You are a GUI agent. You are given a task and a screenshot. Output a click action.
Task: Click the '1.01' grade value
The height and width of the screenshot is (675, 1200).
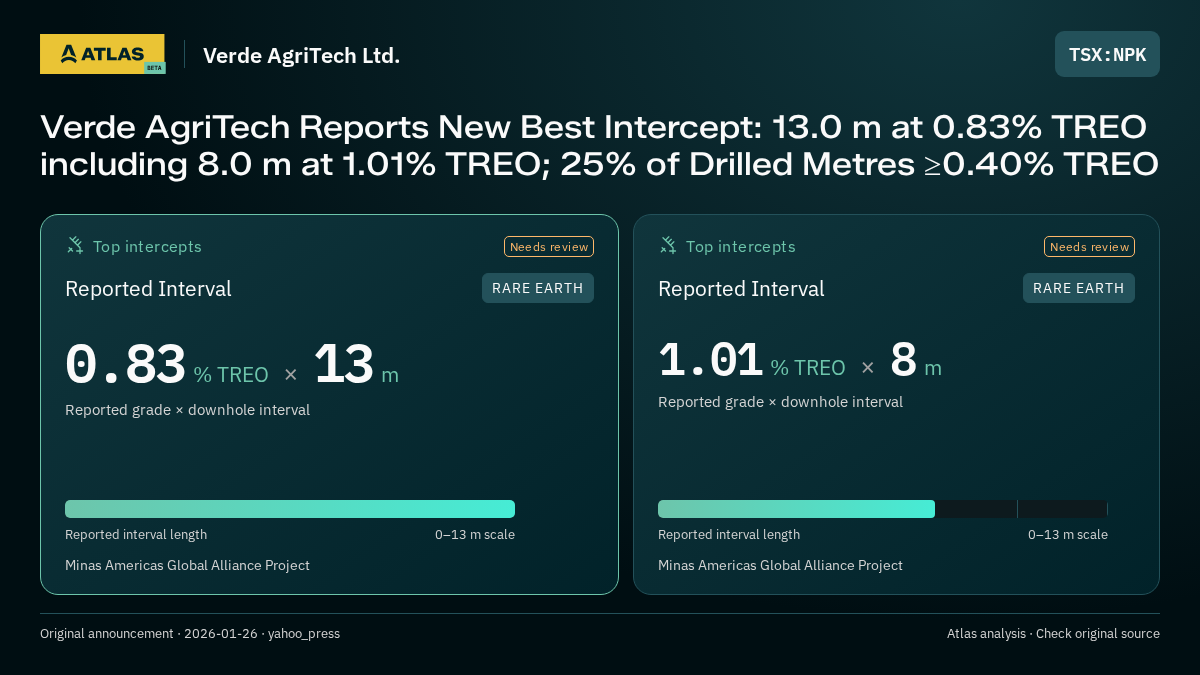pyautogui.click(x=710, y=360)
